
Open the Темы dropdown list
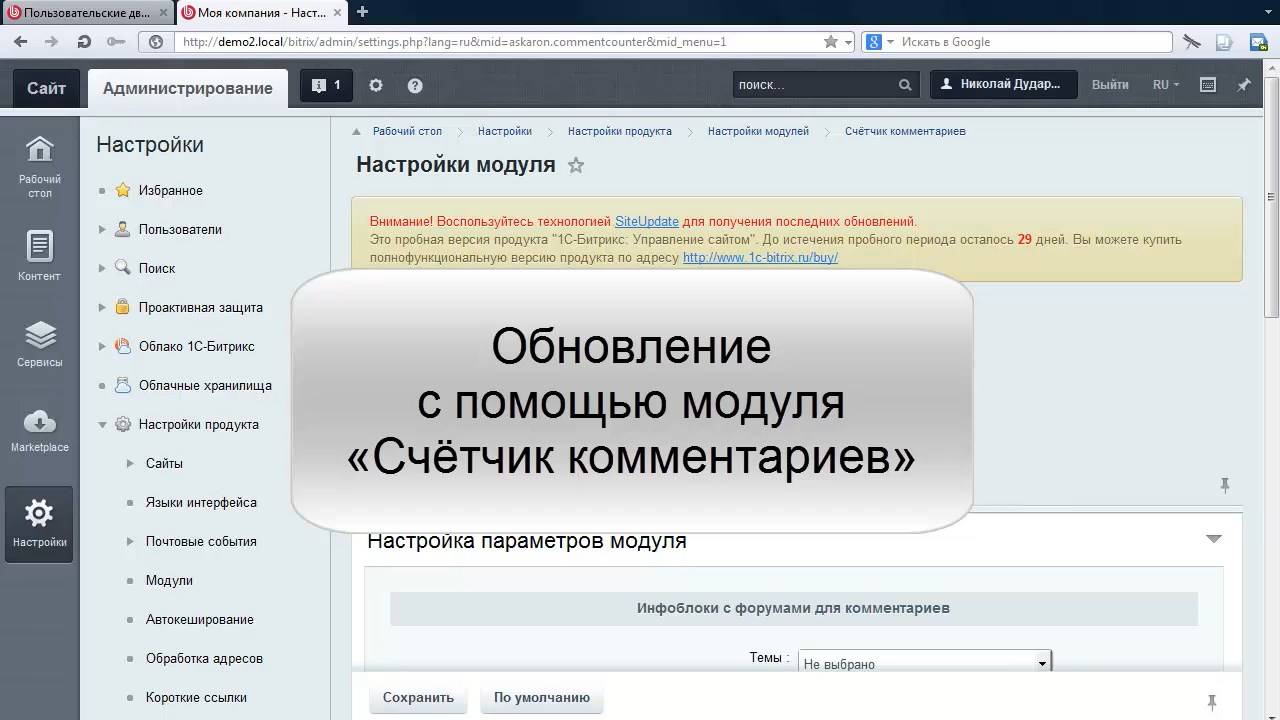click(925, 663)
